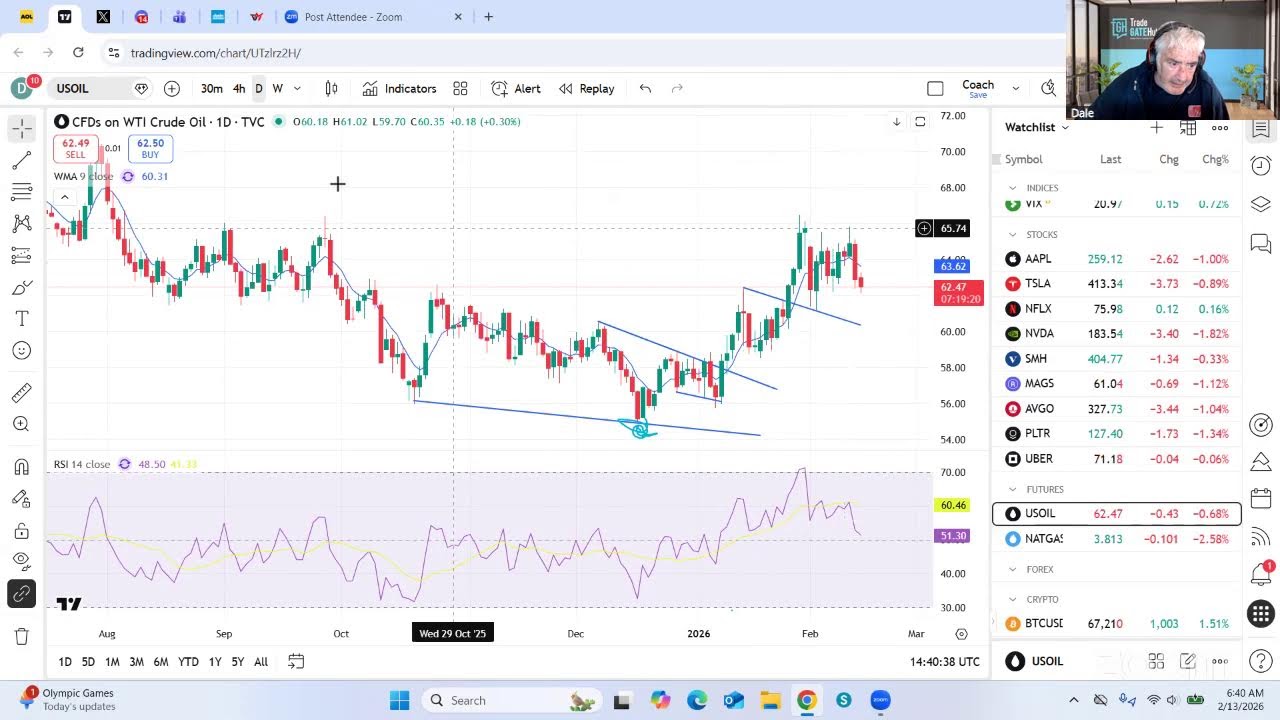The image size is (1280, 720).
Task: Select the NATGAS watchlist row
Action: 1117,539
